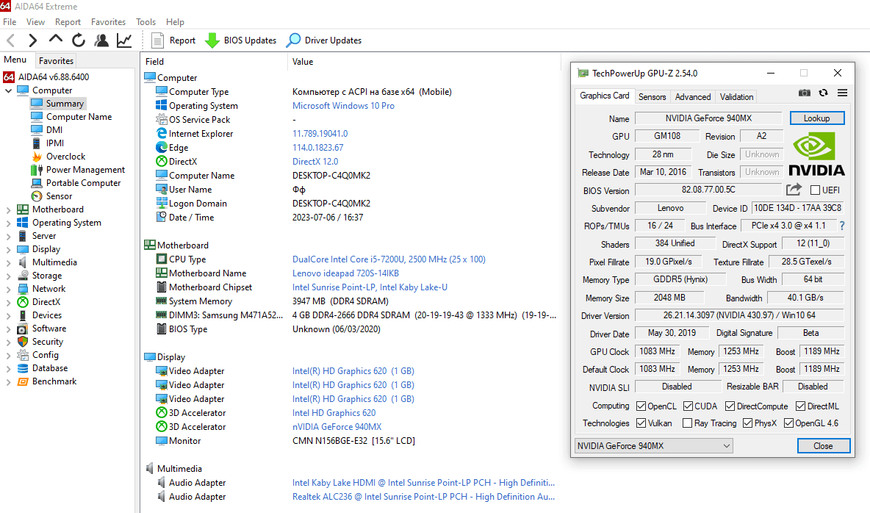Open the Overclock page

(x=65, y=156)
